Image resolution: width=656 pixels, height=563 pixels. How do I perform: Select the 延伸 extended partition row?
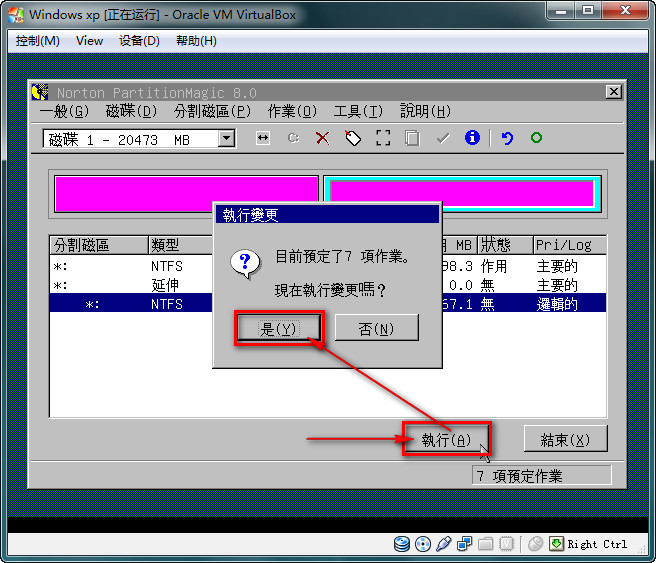tap(328, 285)
